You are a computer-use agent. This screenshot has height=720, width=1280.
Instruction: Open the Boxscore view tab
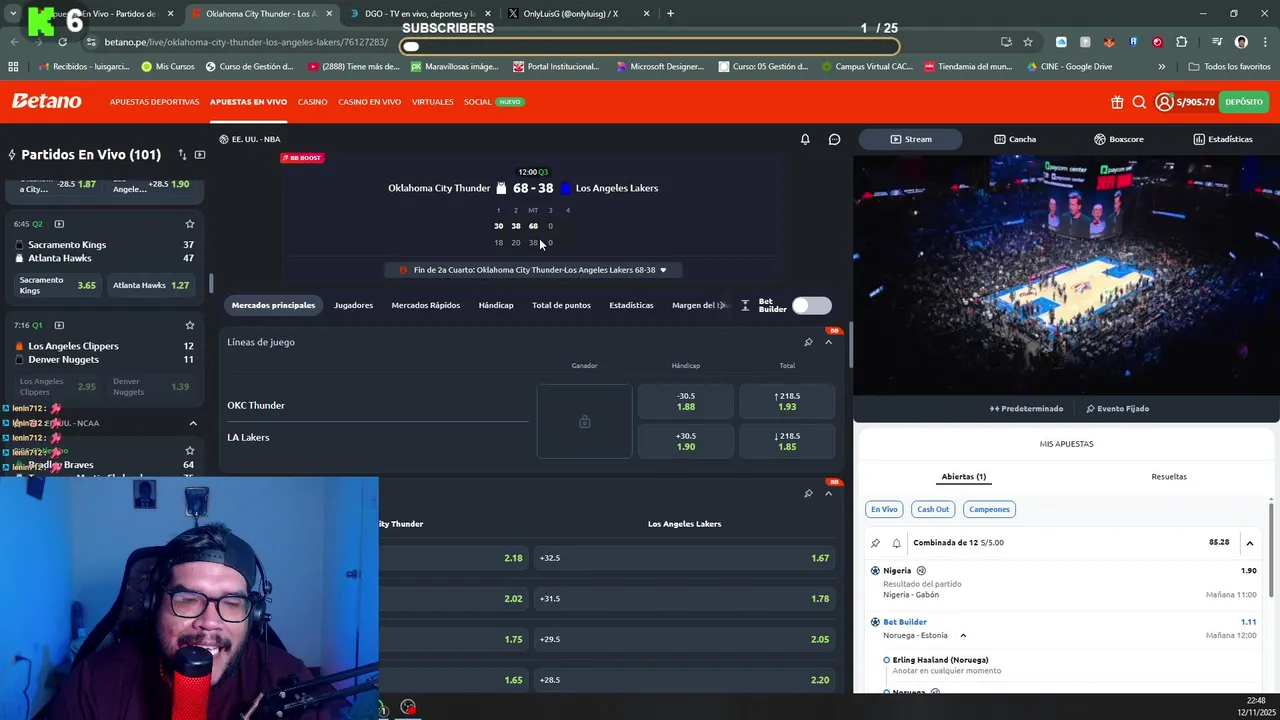(x=1118, y=139)
